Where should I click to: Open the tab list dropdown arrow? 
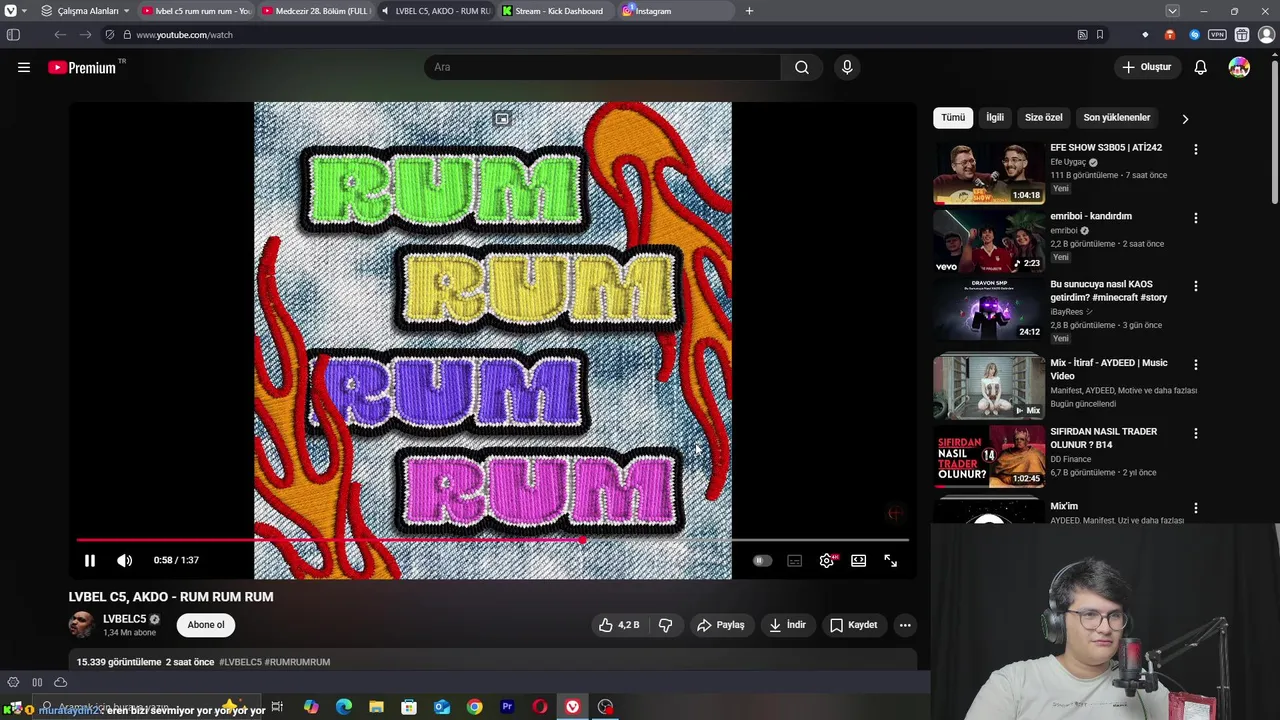pyautogui.click(x=1172, y=11)
